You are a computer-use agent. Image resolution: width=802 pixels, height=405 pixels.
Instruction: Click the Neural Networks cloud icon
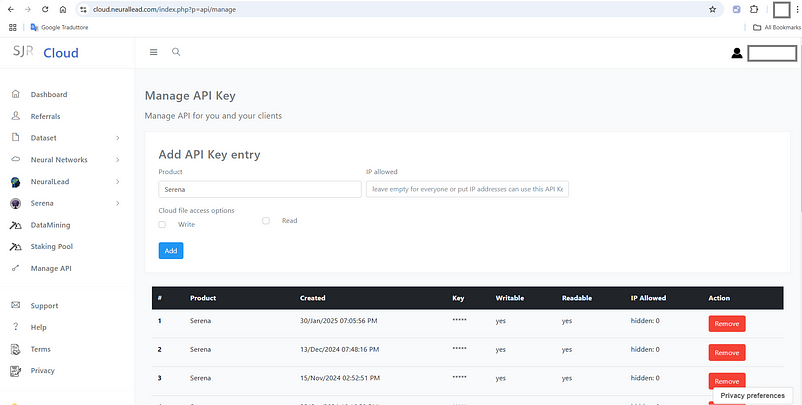[x=15, y=160]
